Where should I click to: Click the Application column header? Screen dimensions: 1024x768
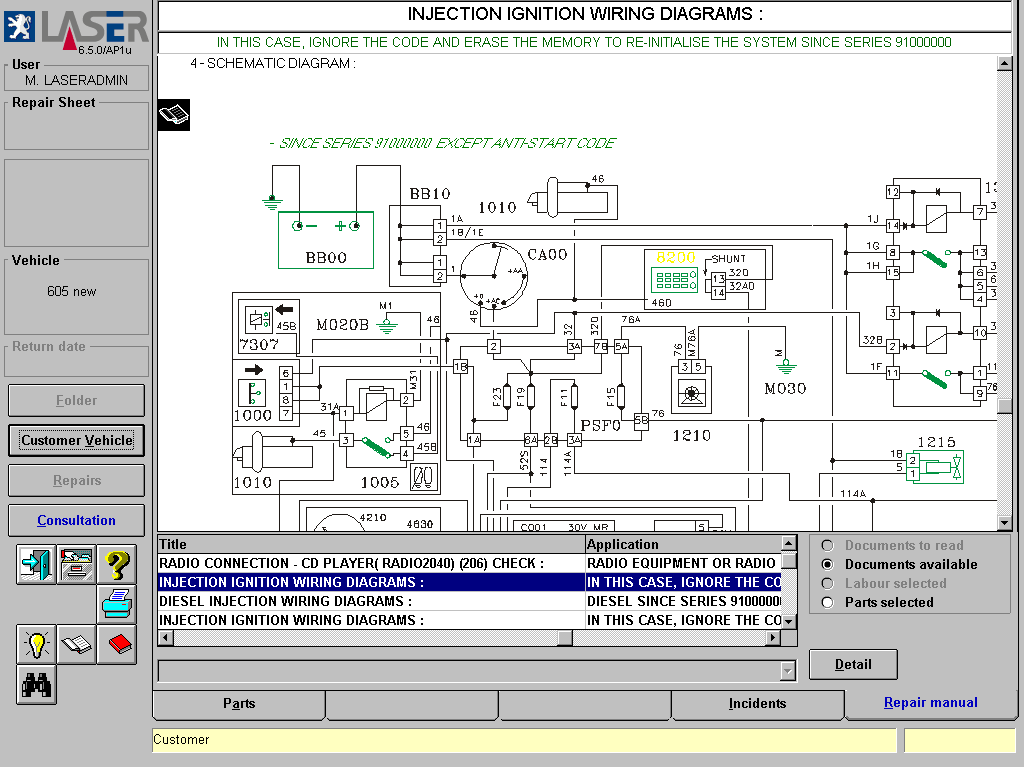683,544
